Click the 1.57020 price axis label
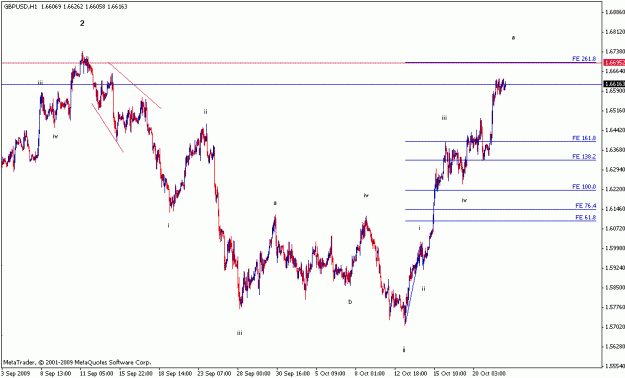 [615, 327]
